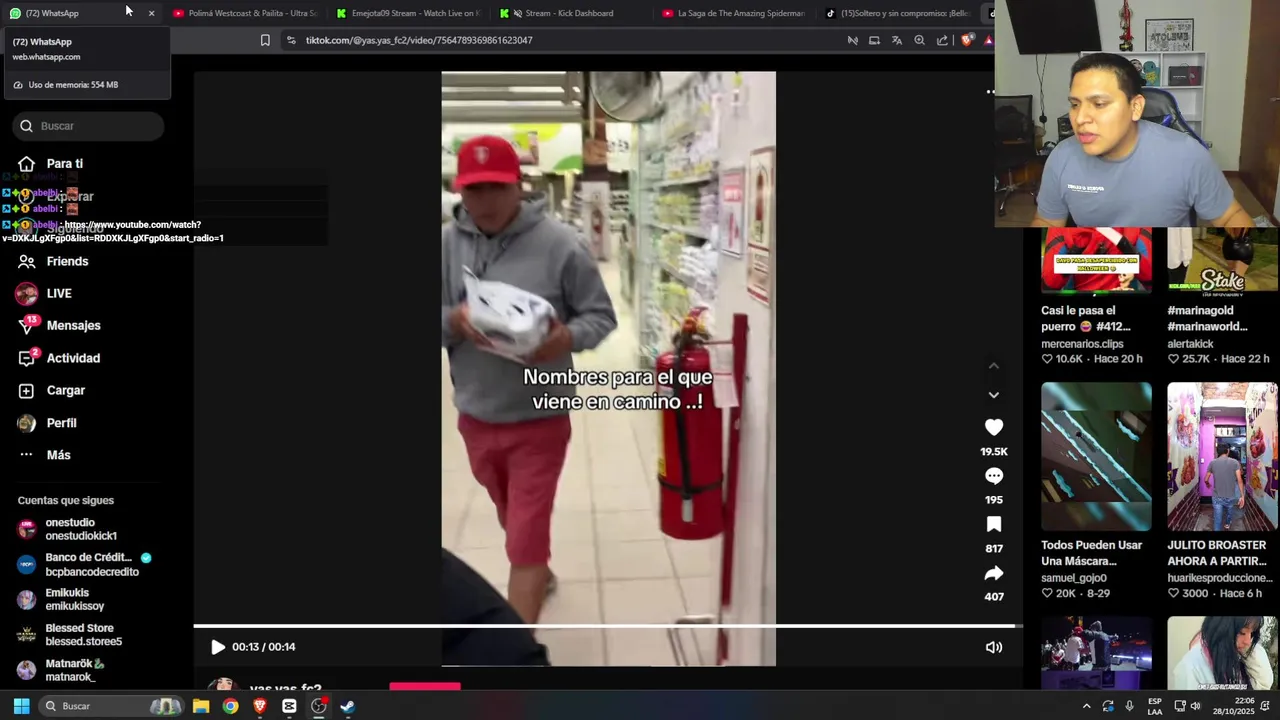Open 'JULITO BROASTER' video thumbnail

point(1222,456)
